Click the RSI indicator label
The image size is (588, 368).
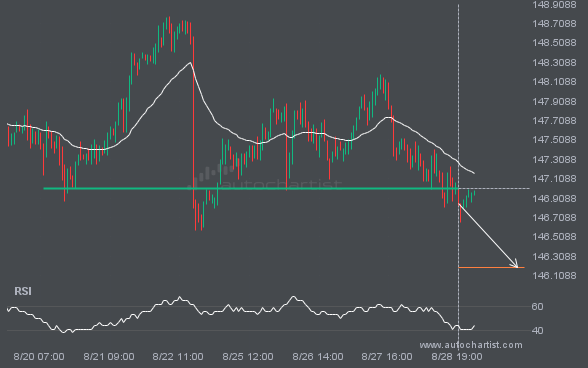(23, 291)
